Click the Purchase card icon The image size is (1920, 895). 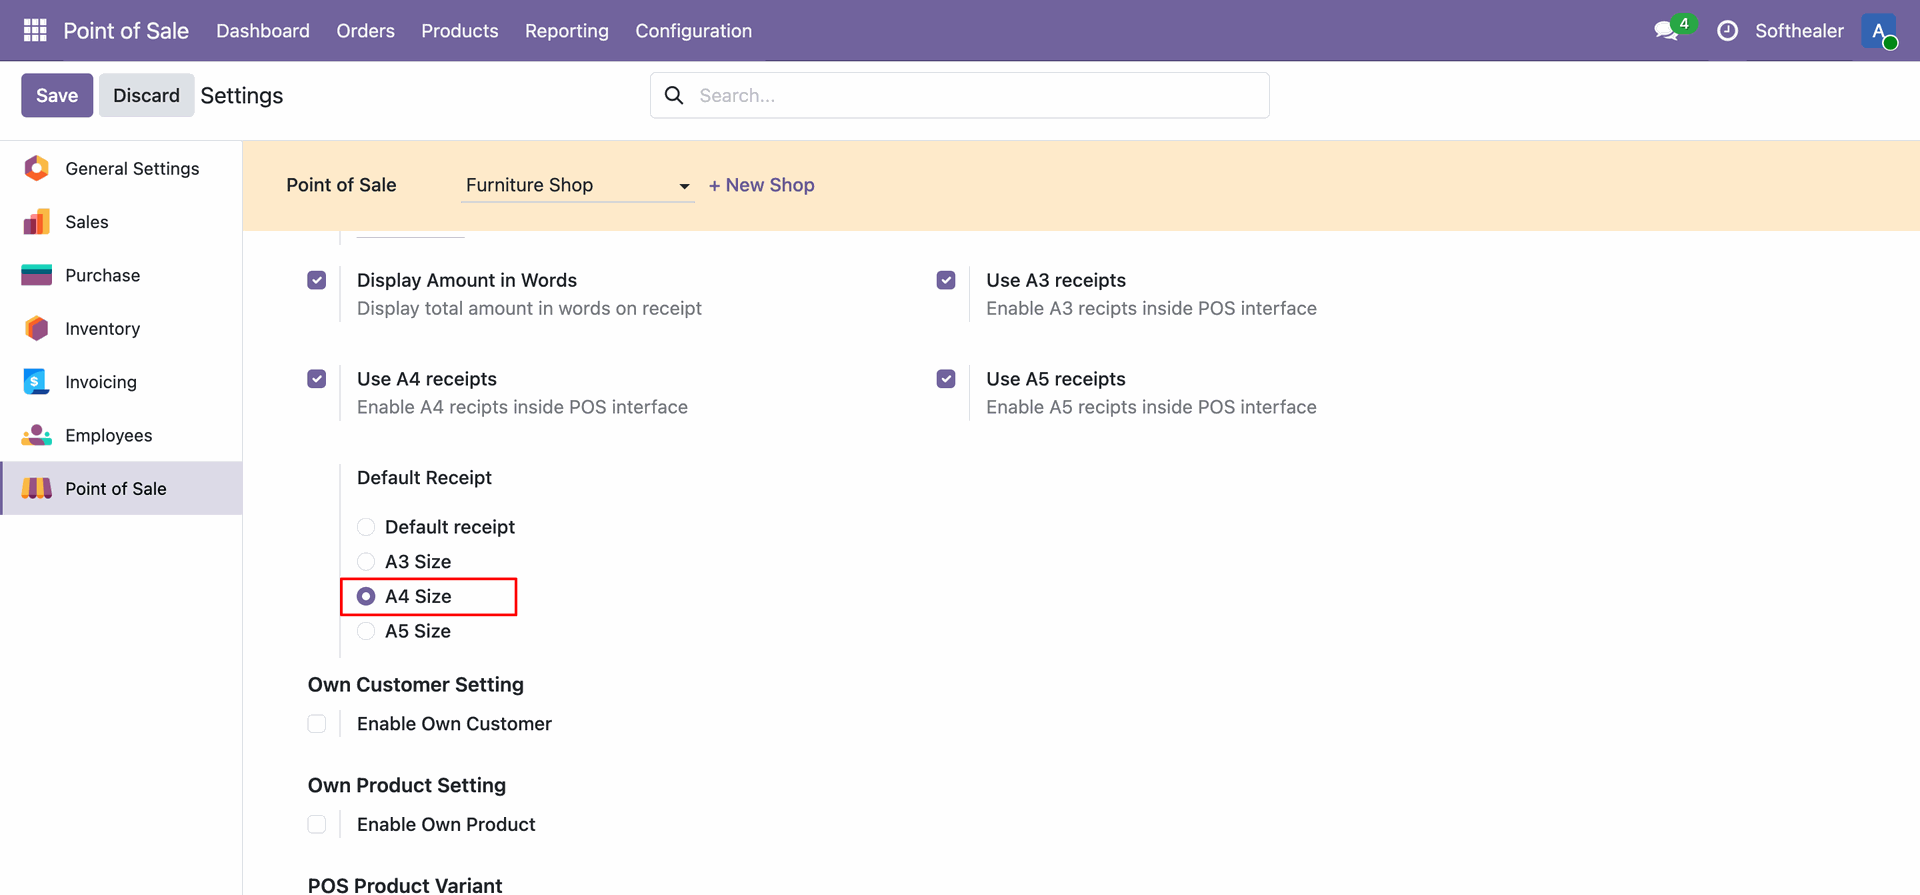coord(37,275)
